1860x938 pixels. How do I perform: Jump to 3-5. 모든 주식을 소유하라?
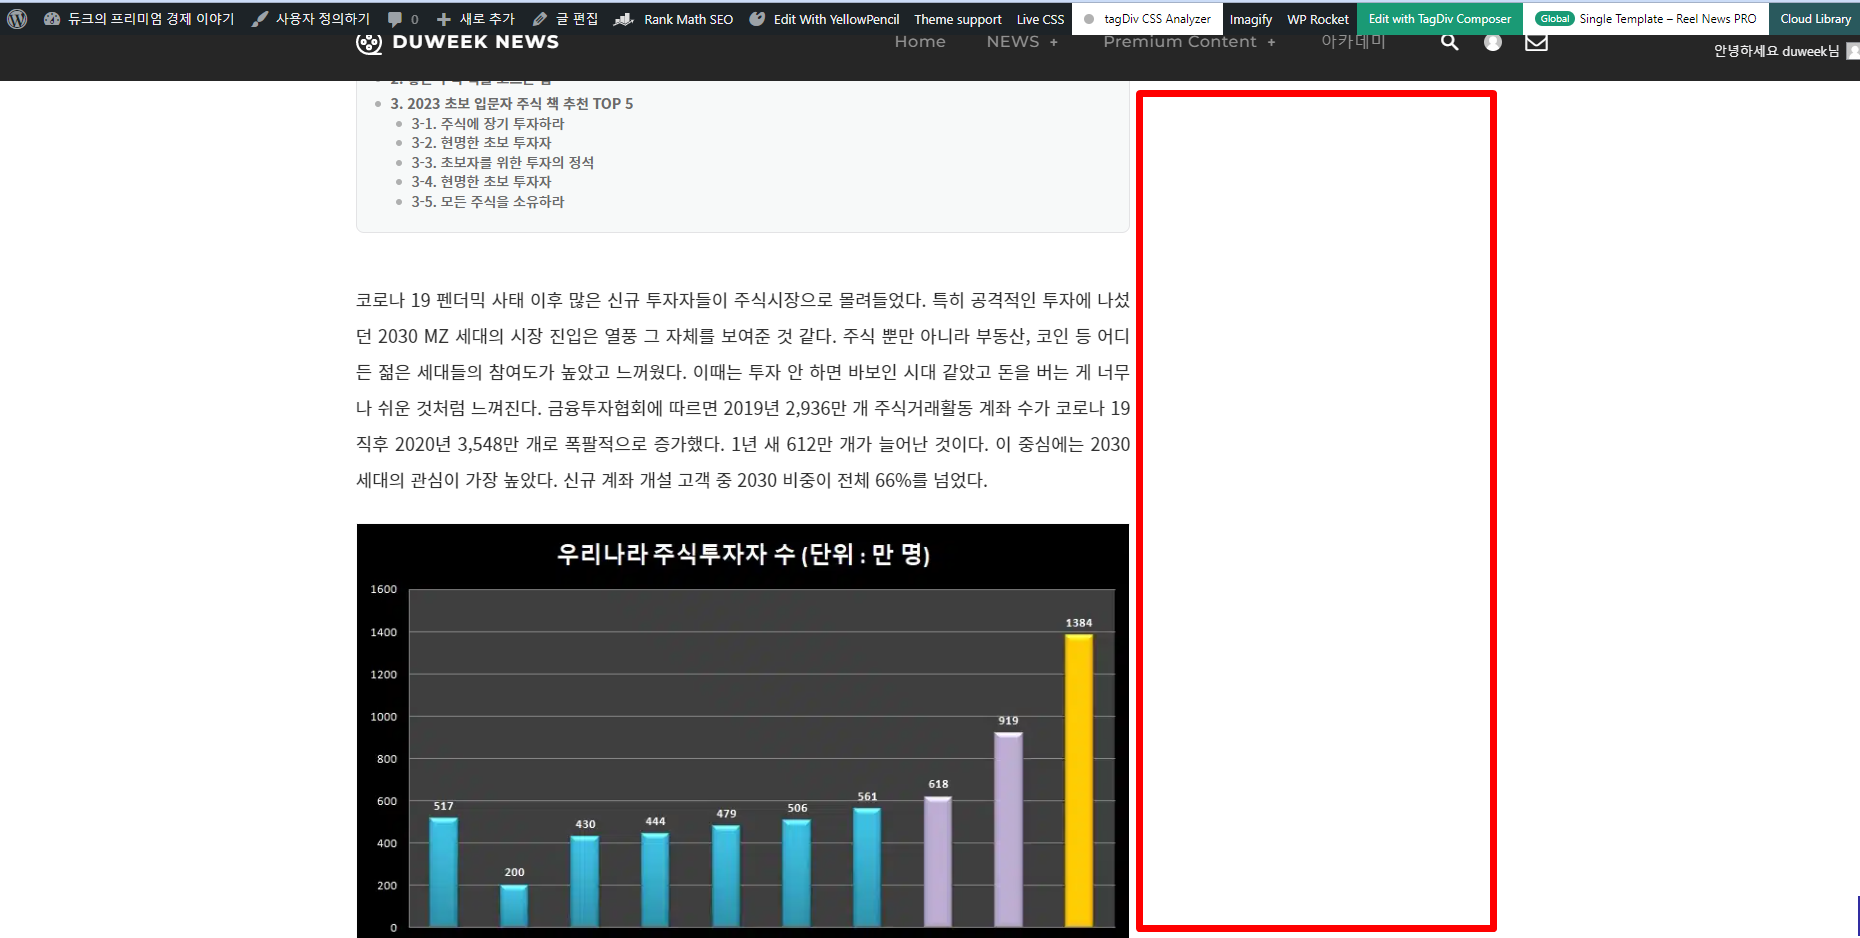488,202
